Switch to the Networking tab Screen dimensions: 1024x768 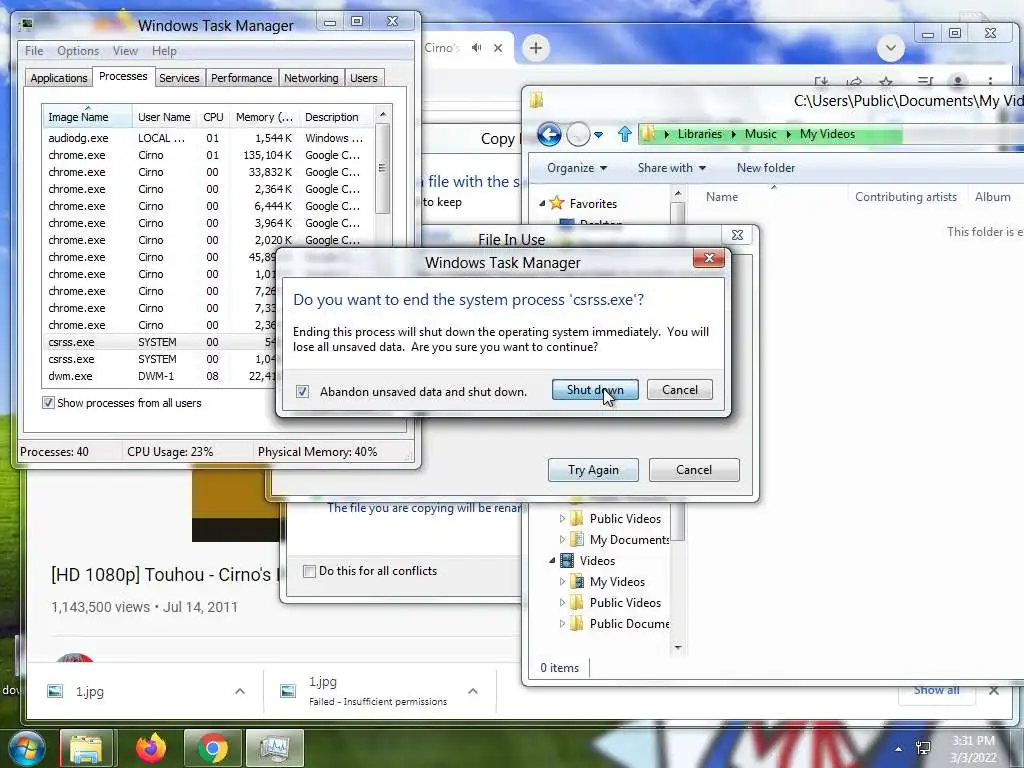click(x=311, y=78)
